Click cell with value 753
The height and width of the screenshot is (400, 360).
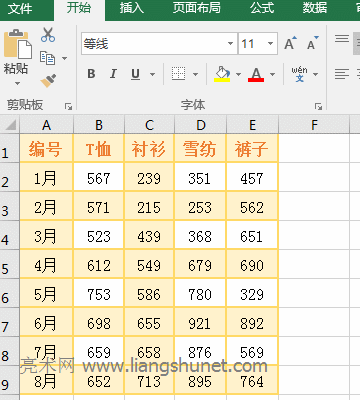[x=99, y=293]
